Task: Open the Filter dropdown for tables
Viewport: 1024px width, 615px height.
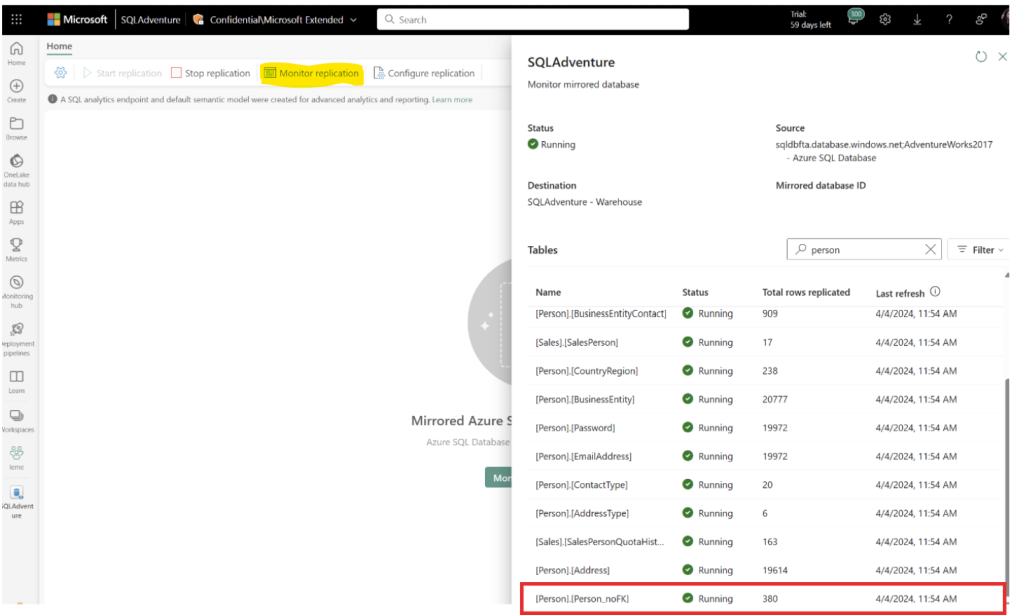Action: click(980, 249)
